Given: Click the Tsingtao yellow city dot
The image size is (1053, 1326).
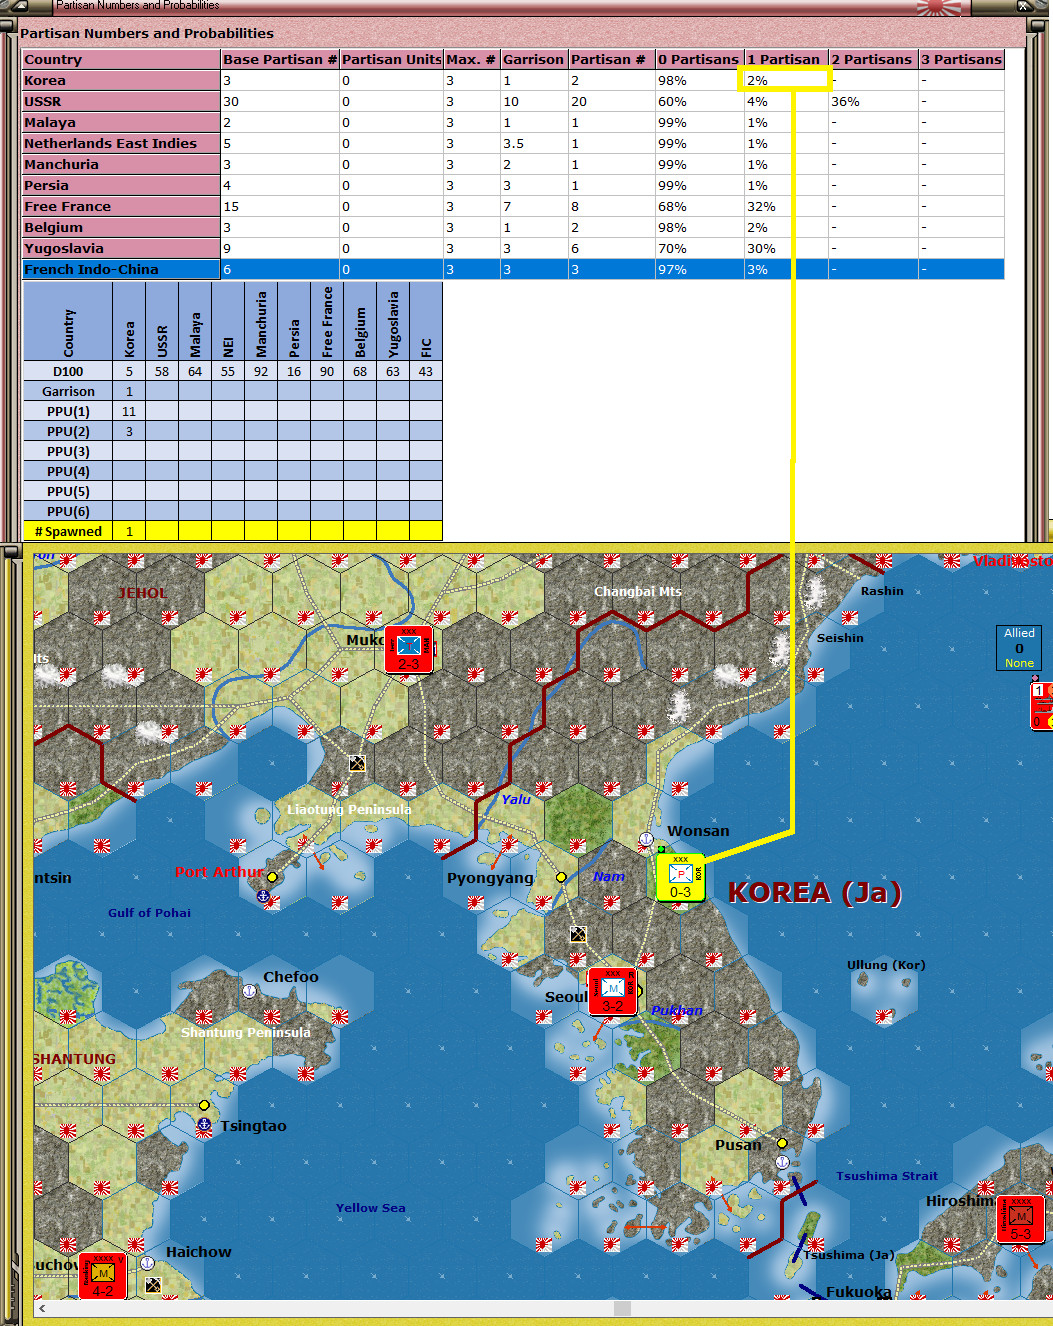Looking at the screenshot, I should (204, 1105).
